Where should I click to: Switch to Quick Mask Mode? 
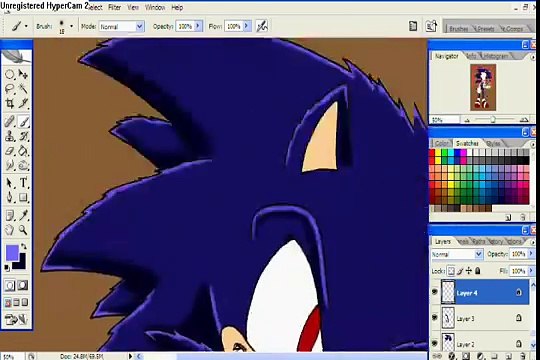click(23, 285)
